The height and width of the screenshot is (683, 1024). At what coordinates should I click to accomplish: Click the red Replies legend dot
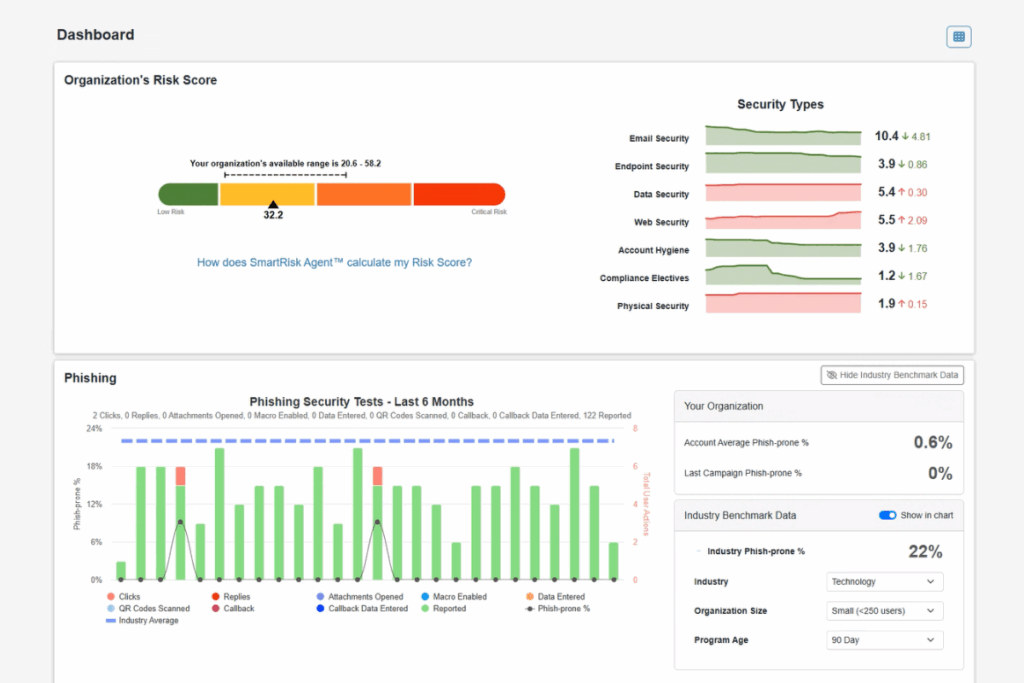pos(215,596)
